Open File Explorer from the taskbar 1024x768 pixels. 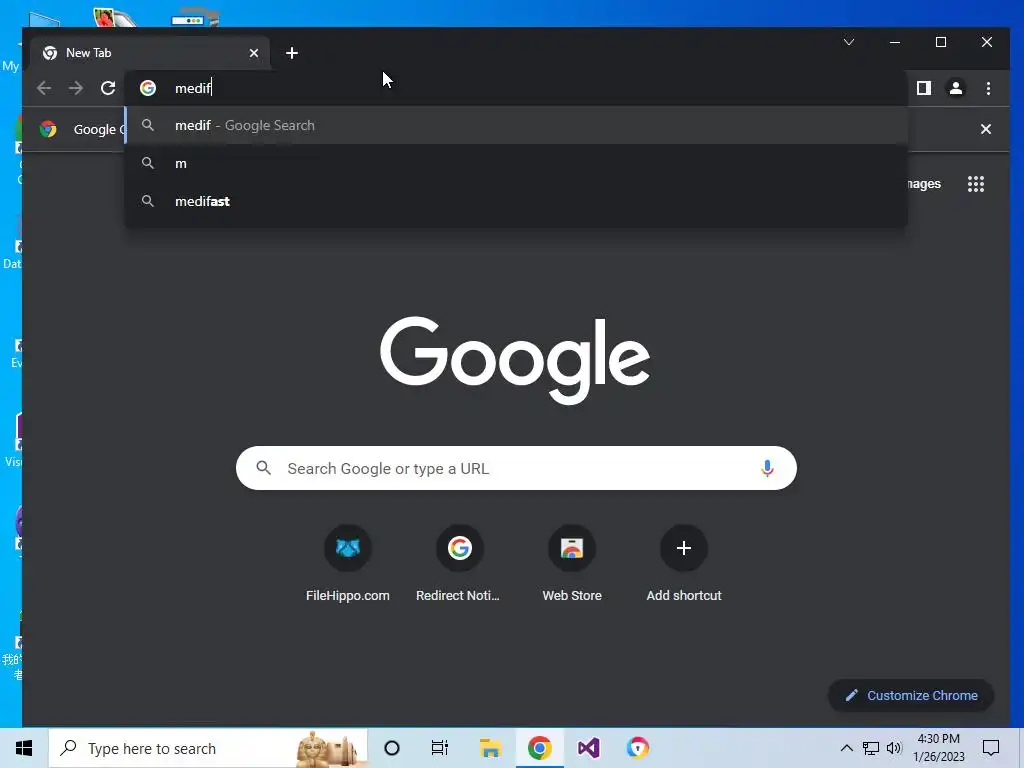[490, 748]
